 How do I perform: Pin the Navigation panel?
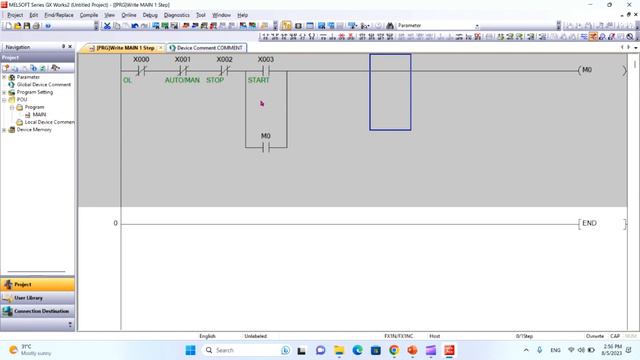[x=63, y=47]
